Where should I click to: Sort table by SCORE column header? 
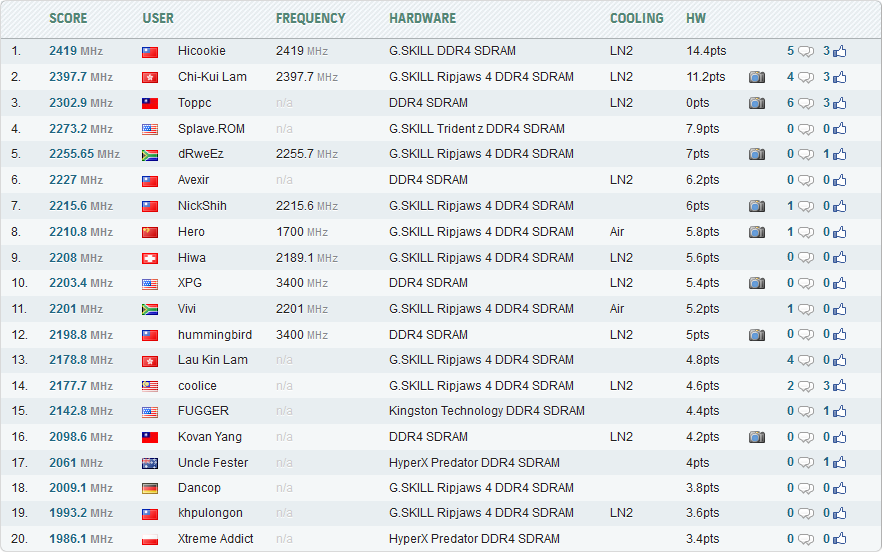68,18
